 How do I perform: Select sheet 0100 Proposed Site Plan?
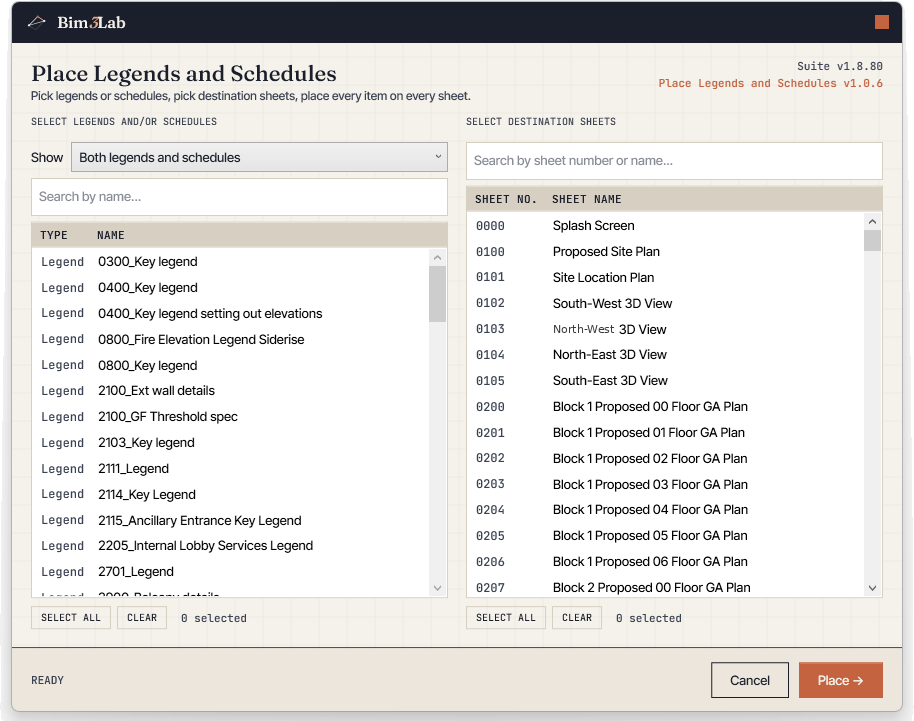pos(666,252)
